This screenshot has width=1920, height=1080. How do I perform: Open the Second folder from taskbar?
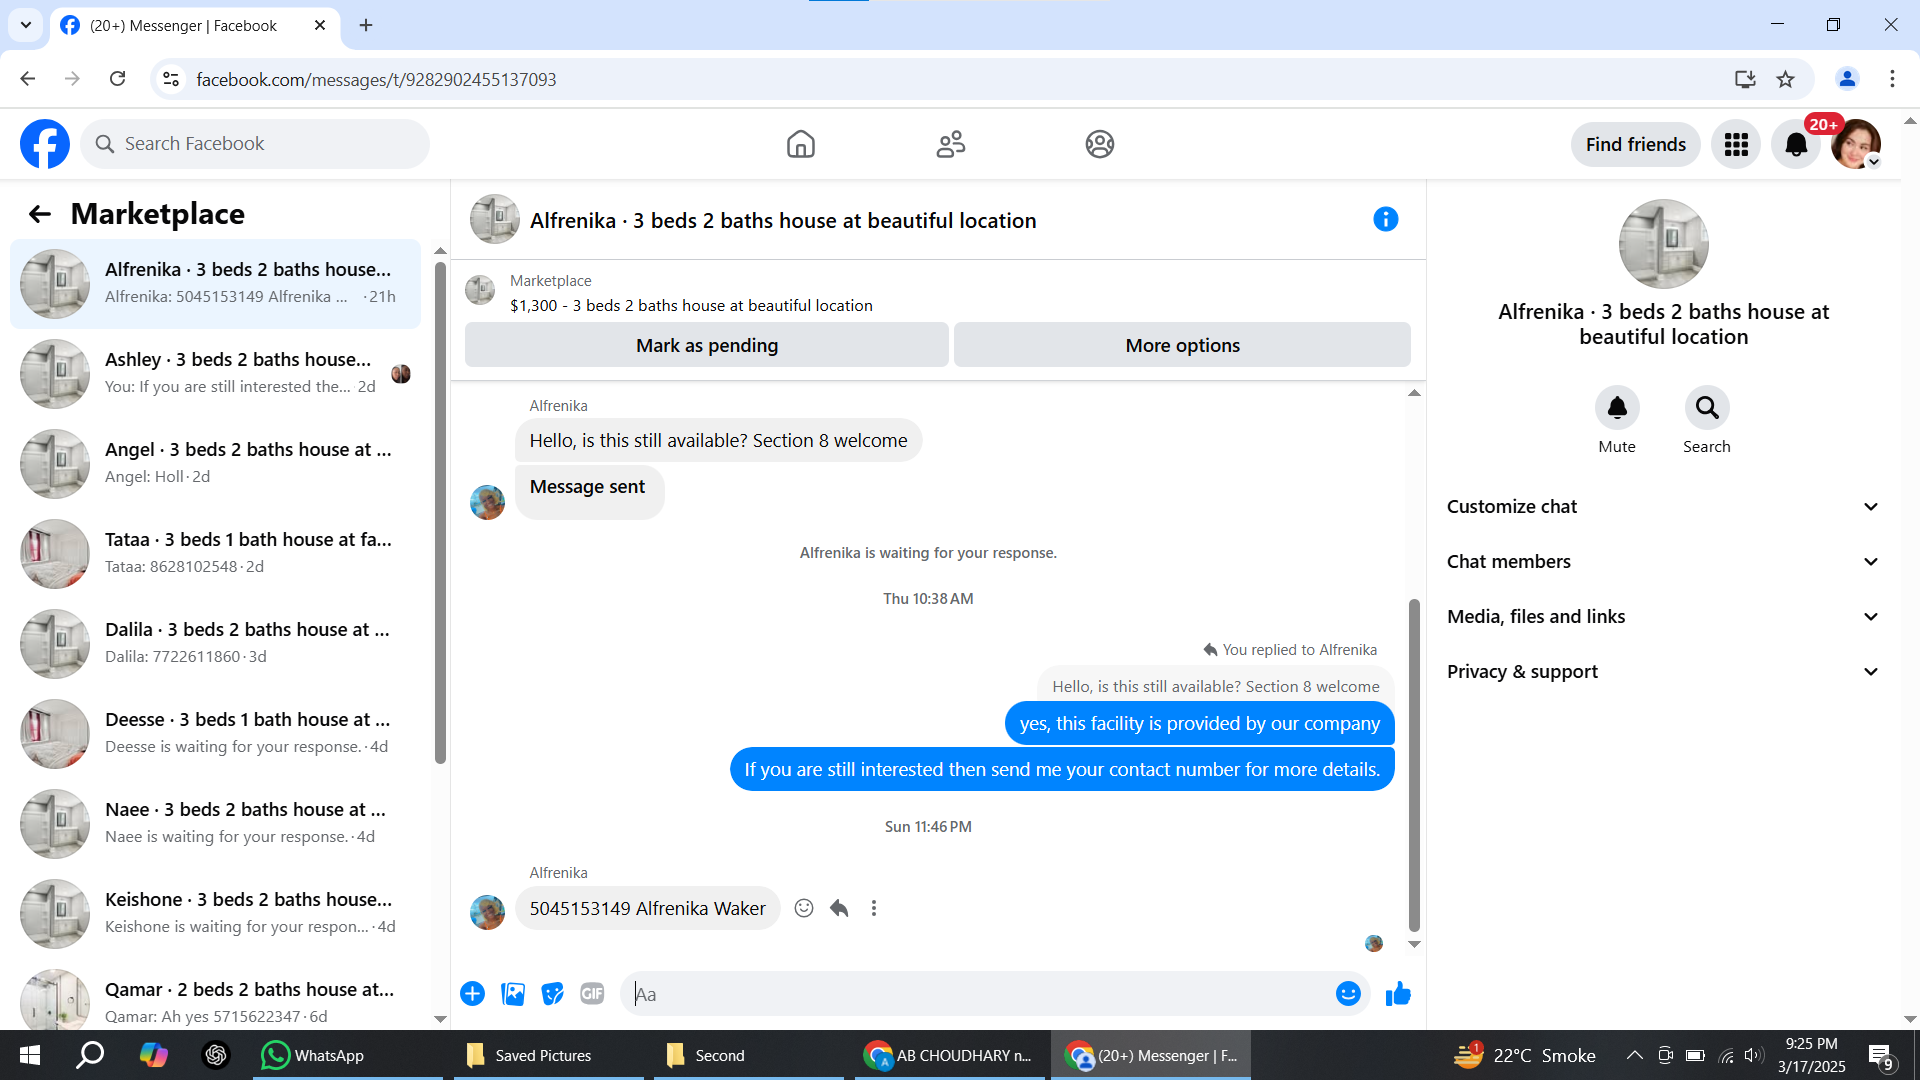coord(748,1055)
